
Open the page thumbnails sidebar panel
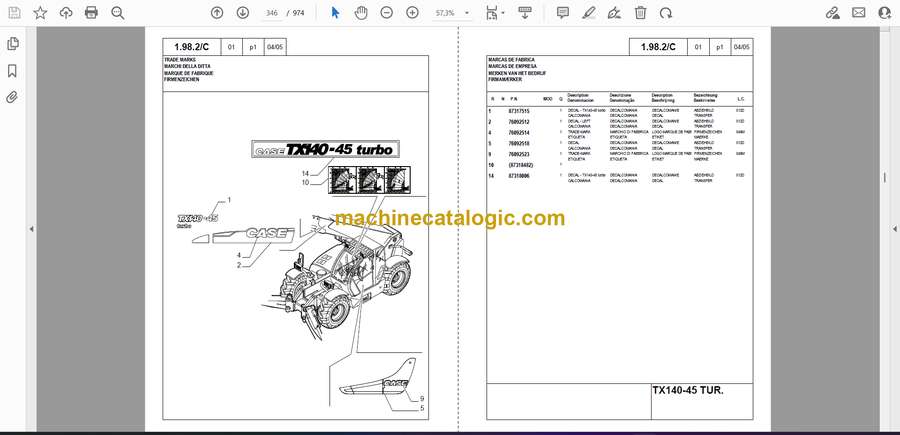[x=13, y=44]
